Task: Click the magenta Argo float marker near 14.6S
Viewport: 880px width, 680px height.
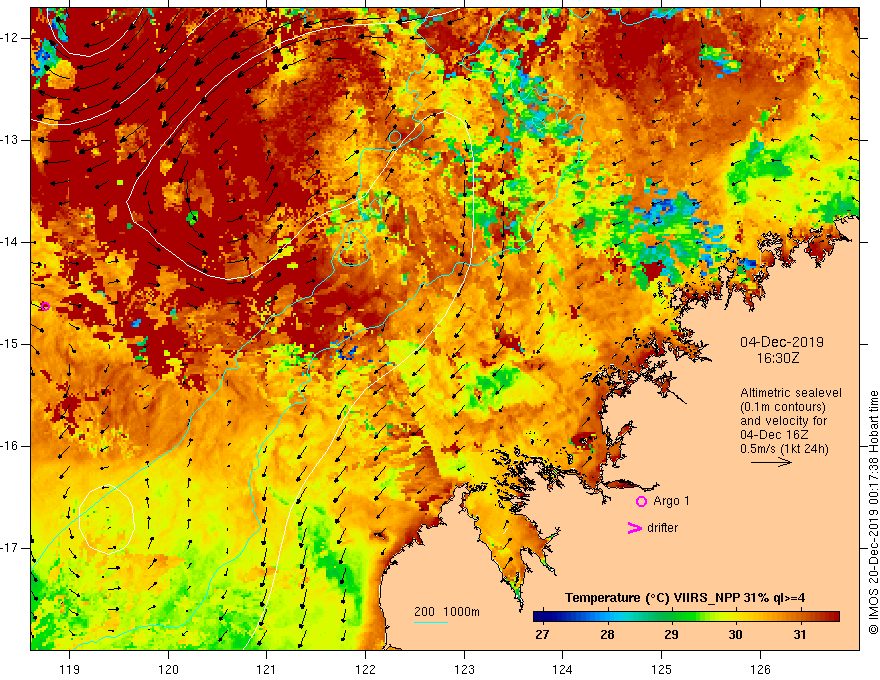Action: 45,306
